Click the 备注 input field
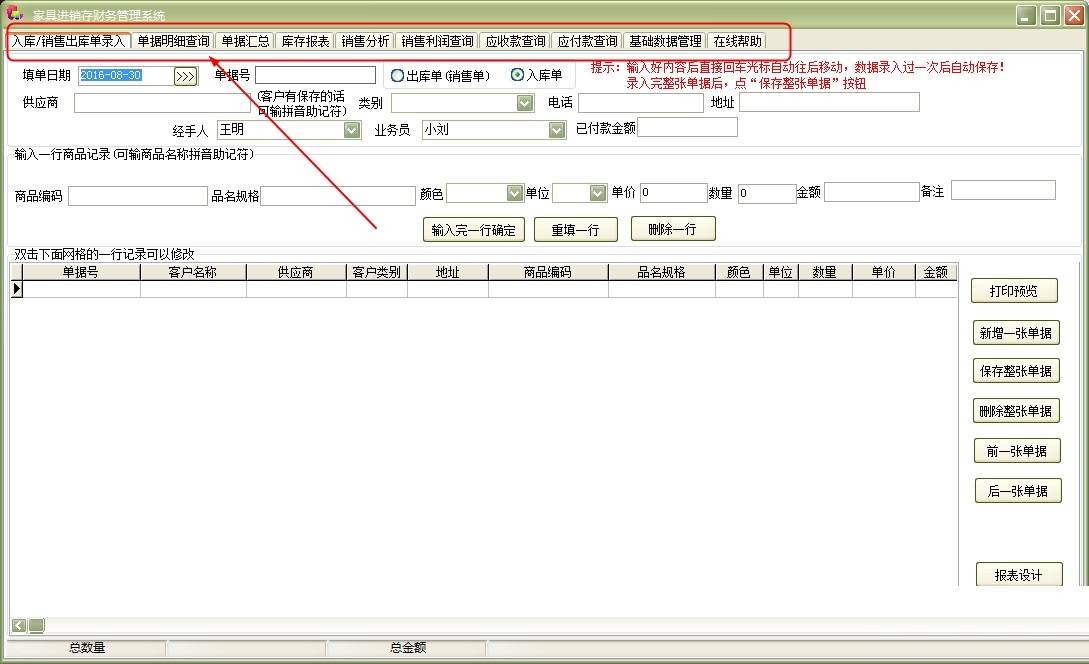Viewport: 1089px width, 664px height. click(1004, 190)
